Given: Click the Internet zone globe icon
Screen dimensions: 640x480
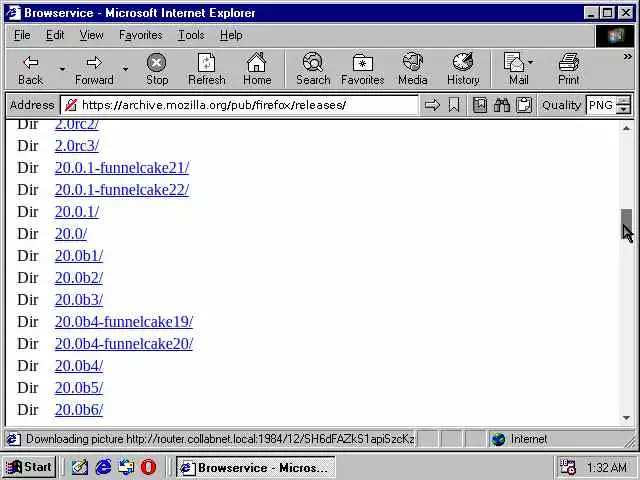Looking at the screenshot, I should point(498,439).
